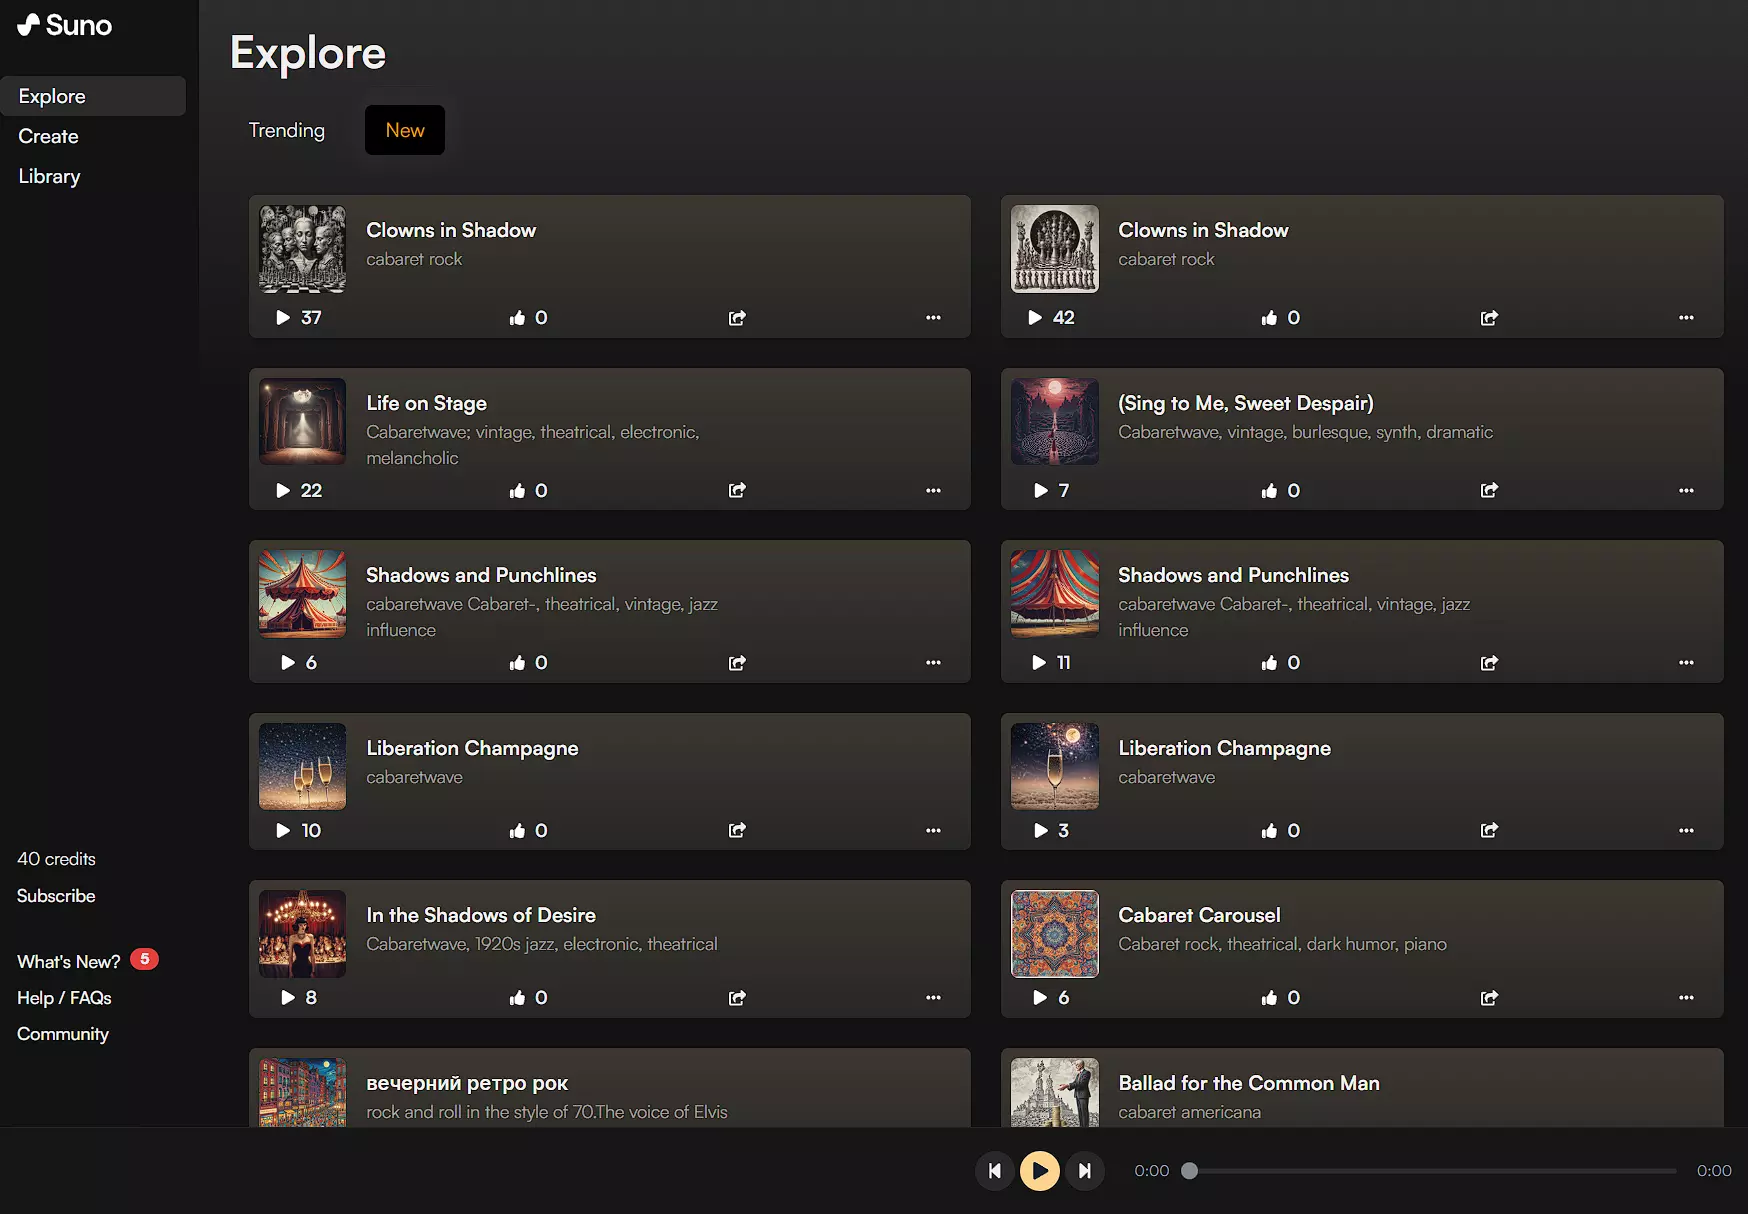Viewport: 1748px width, 1214px height.
Task: Go to Library in the sidebar
Action: 49,177
